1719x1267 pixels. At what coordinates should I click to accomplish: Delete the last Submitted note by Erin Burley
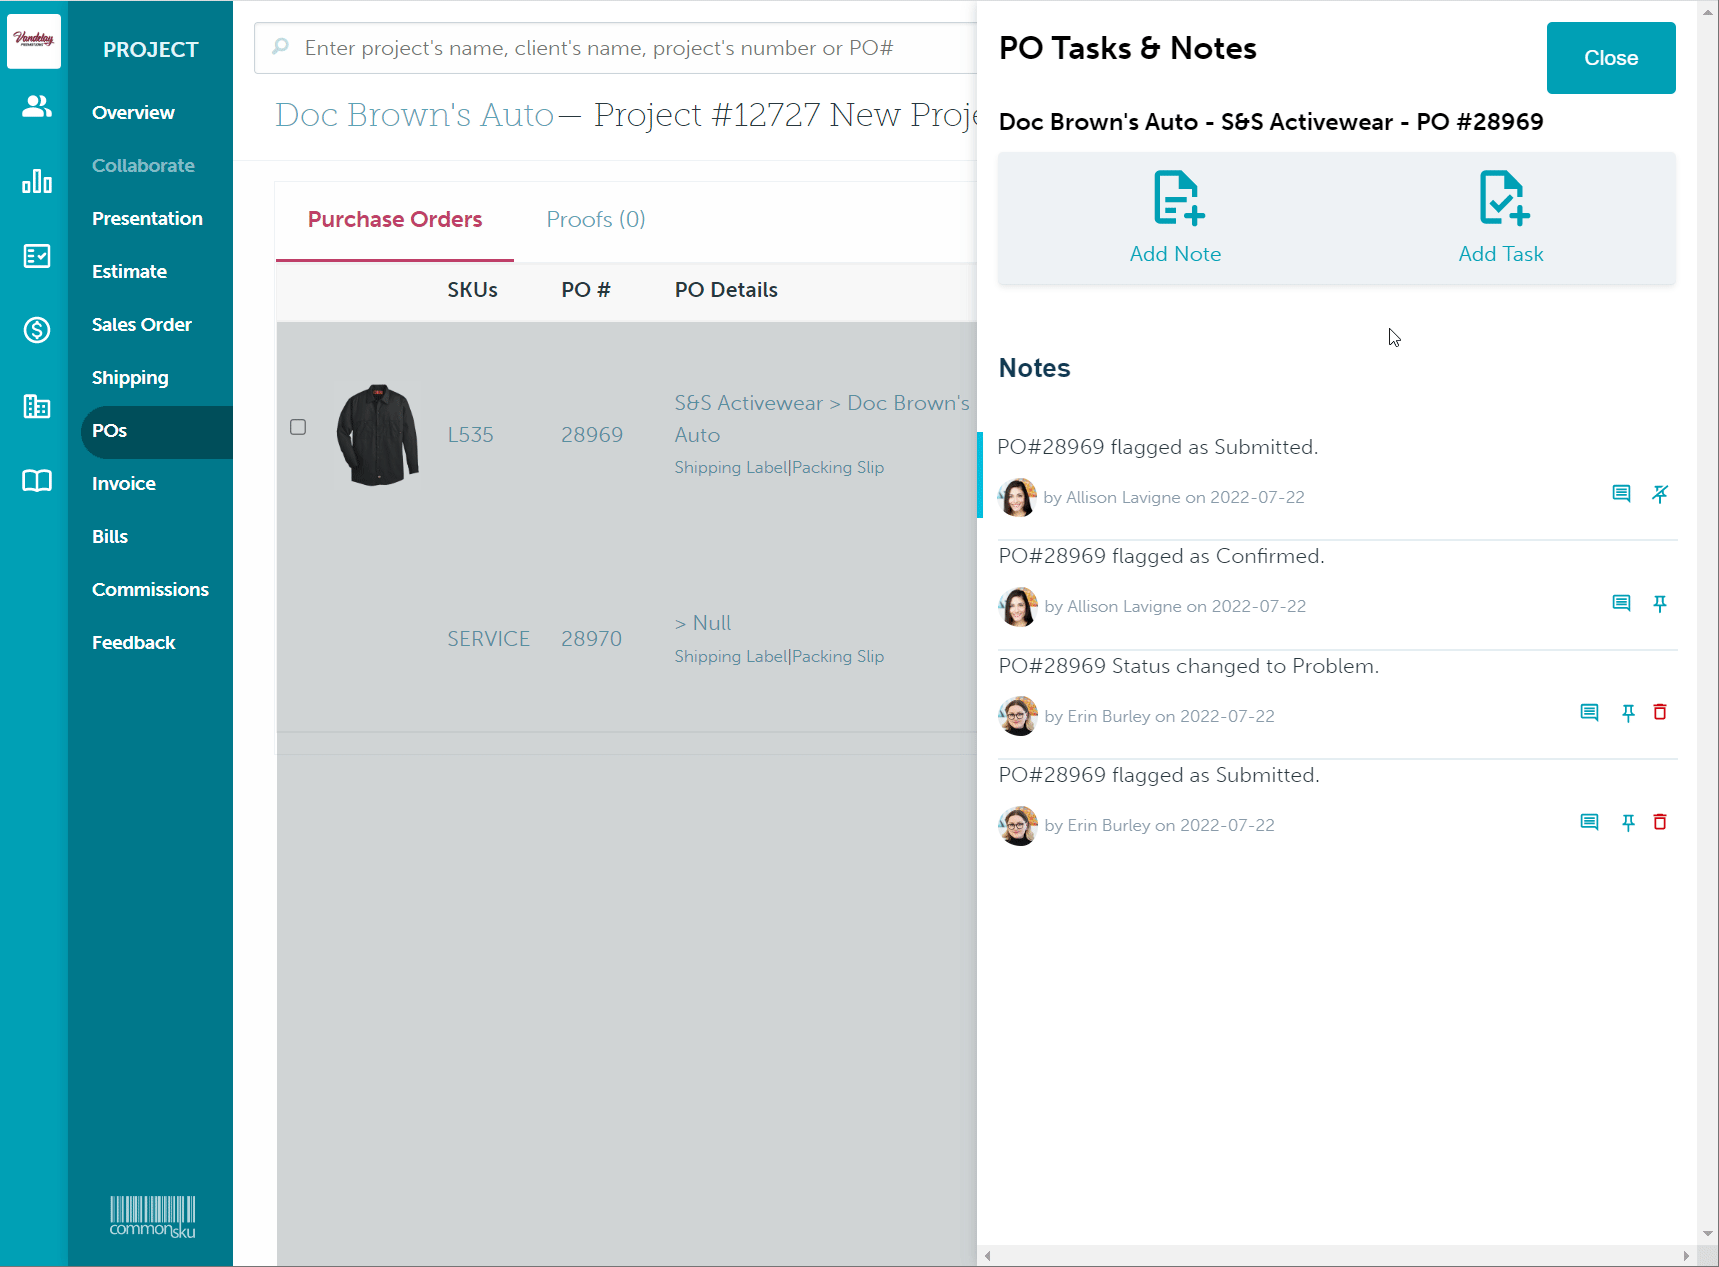point(1660,822)
